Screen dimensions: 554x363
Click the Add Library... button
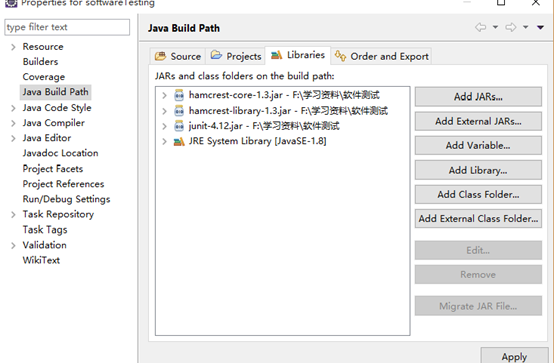(478, 170)
